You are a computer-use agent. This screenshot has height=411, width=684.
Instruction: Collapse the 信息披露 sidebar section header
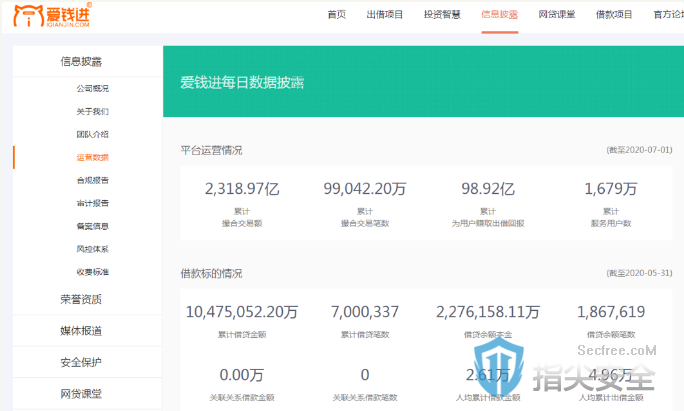[81, 62]
